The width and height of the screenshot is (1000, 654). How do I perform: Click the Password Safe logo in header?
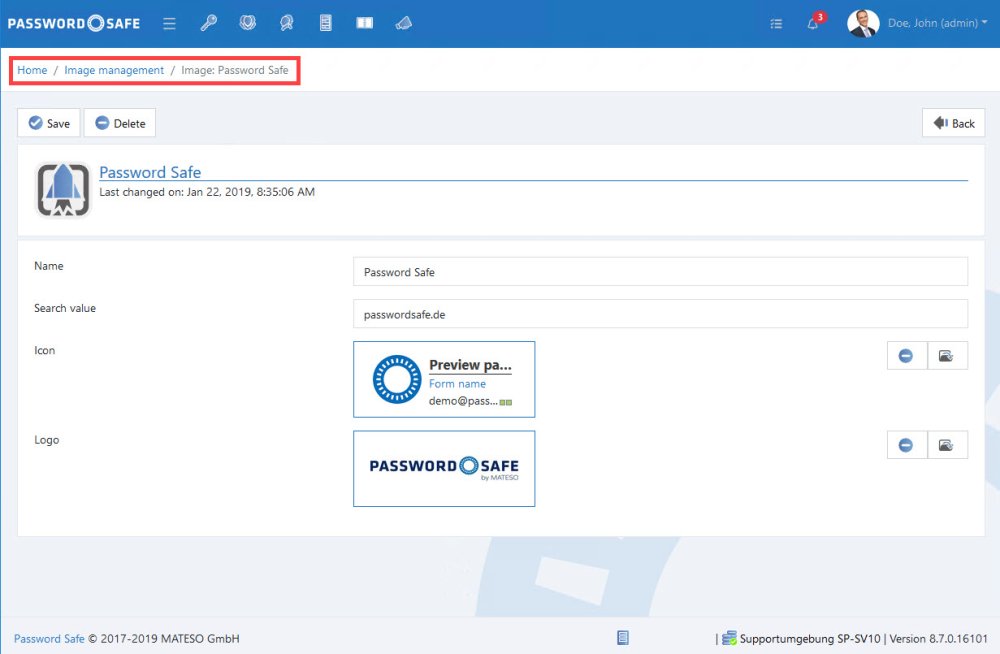(73, 24)
